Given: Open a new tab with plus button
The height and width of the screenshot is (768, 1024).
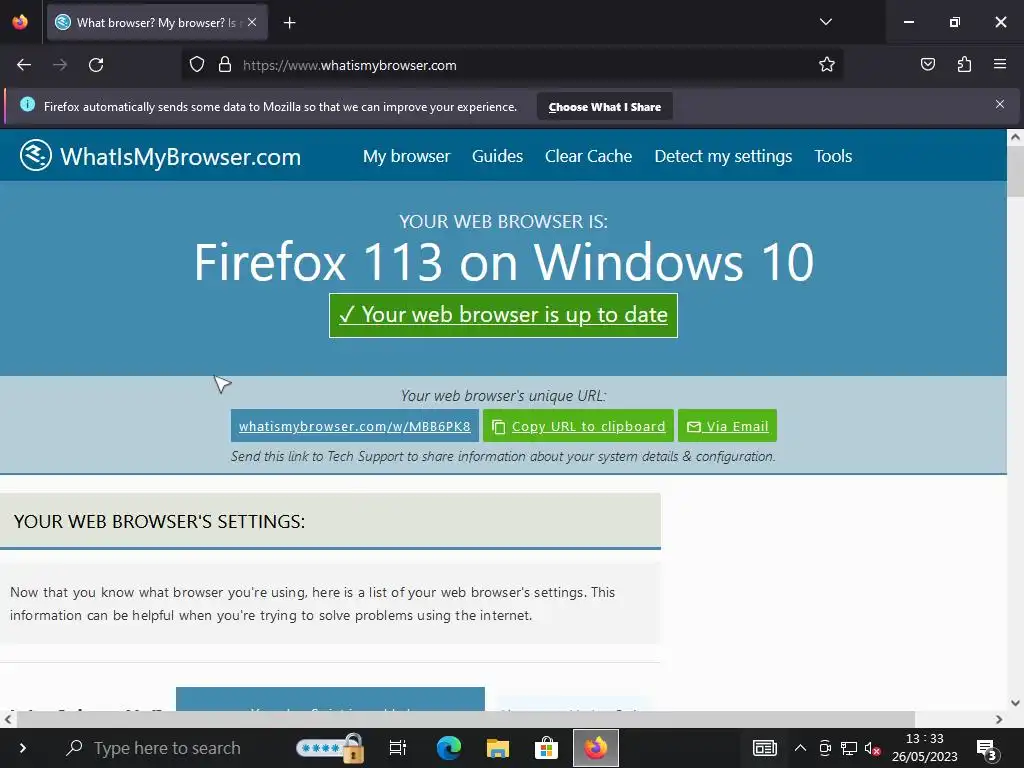Looking at the screenshot, I should 289,23.
